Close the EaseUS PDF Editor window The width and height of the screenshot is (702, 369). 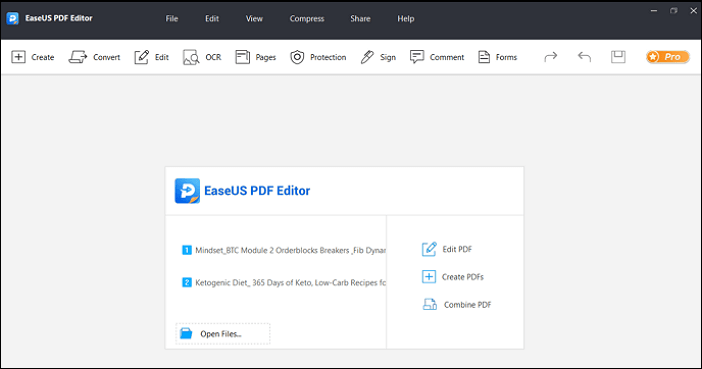tap(693, 11)
